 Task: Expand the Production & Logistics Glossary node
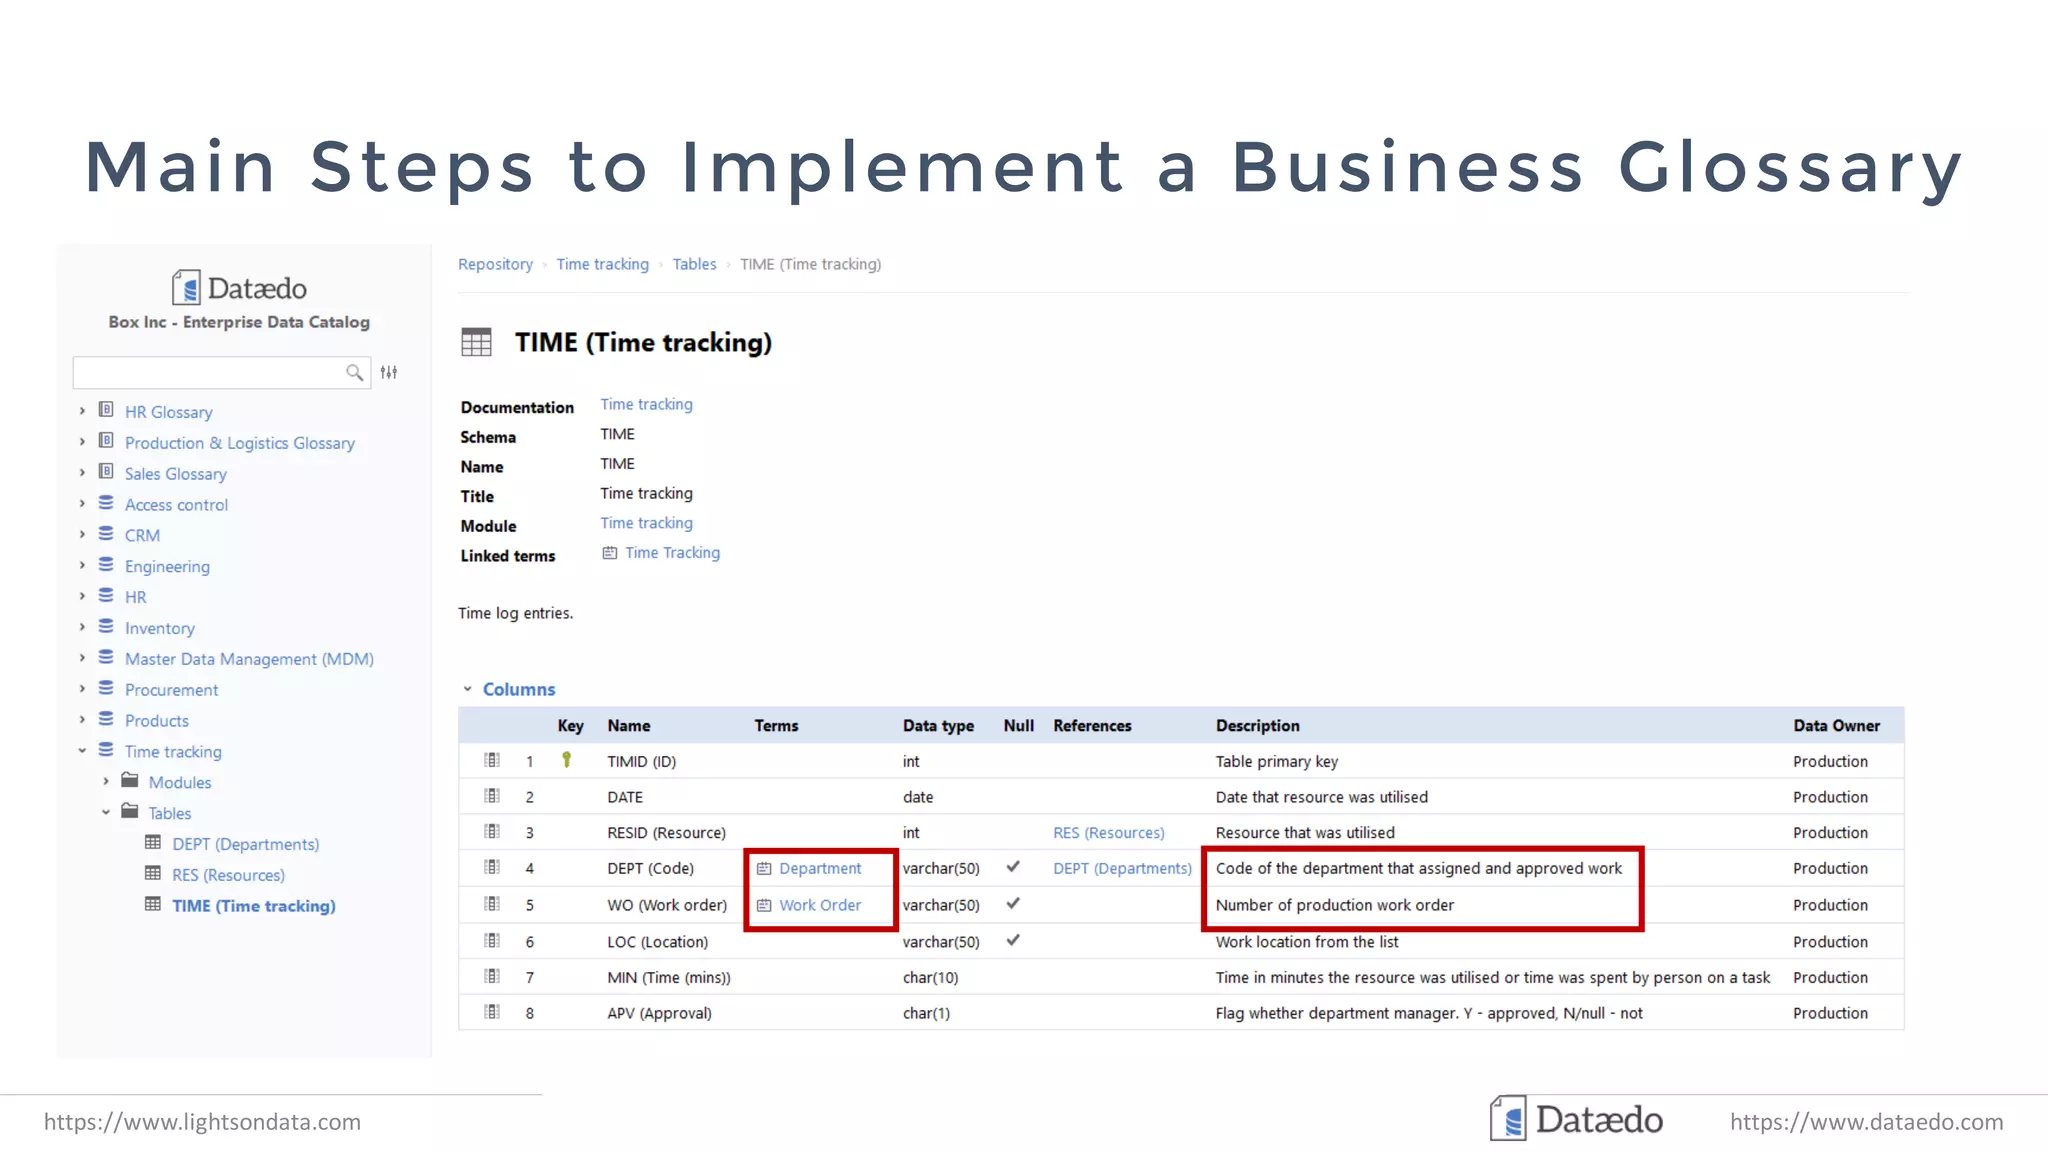click(82, 442)
